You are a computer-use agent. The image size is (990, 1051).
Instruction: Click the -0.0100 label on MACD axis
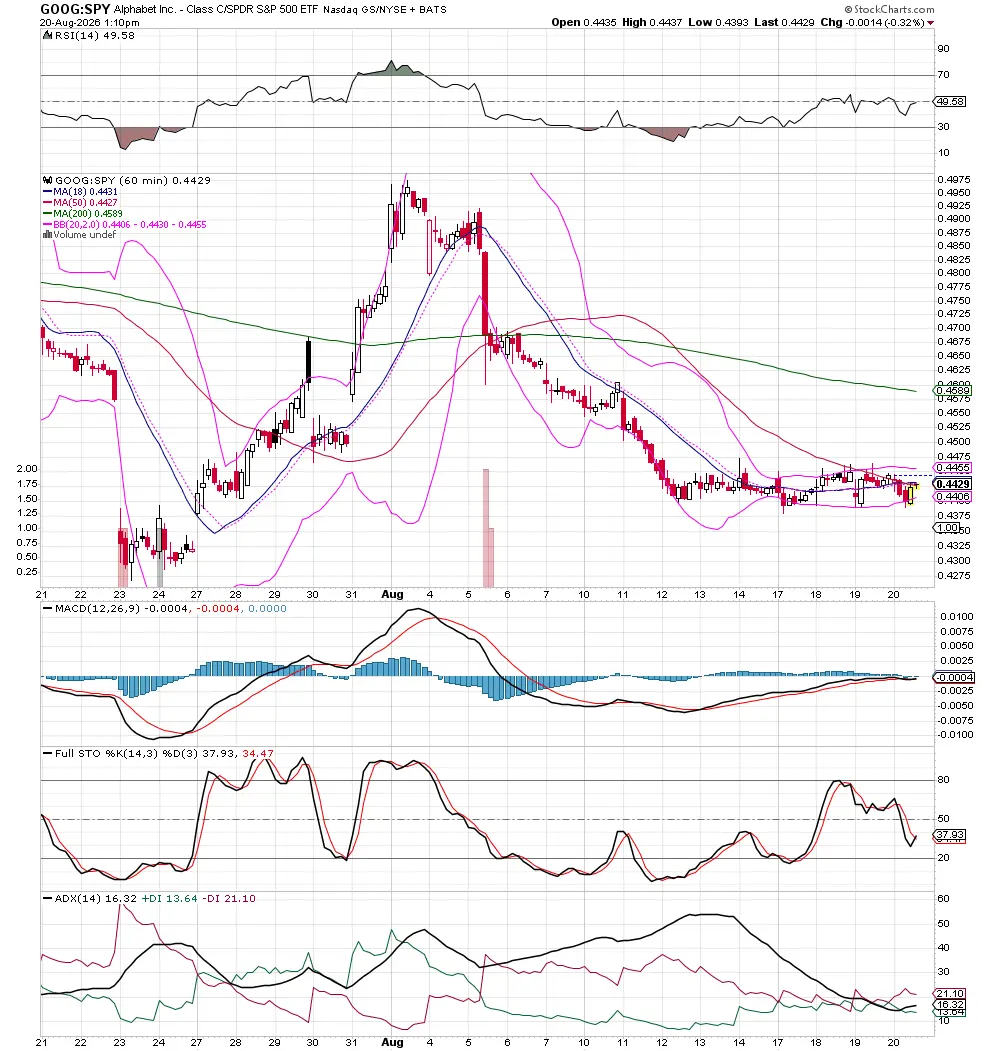[x=955, y=735]
